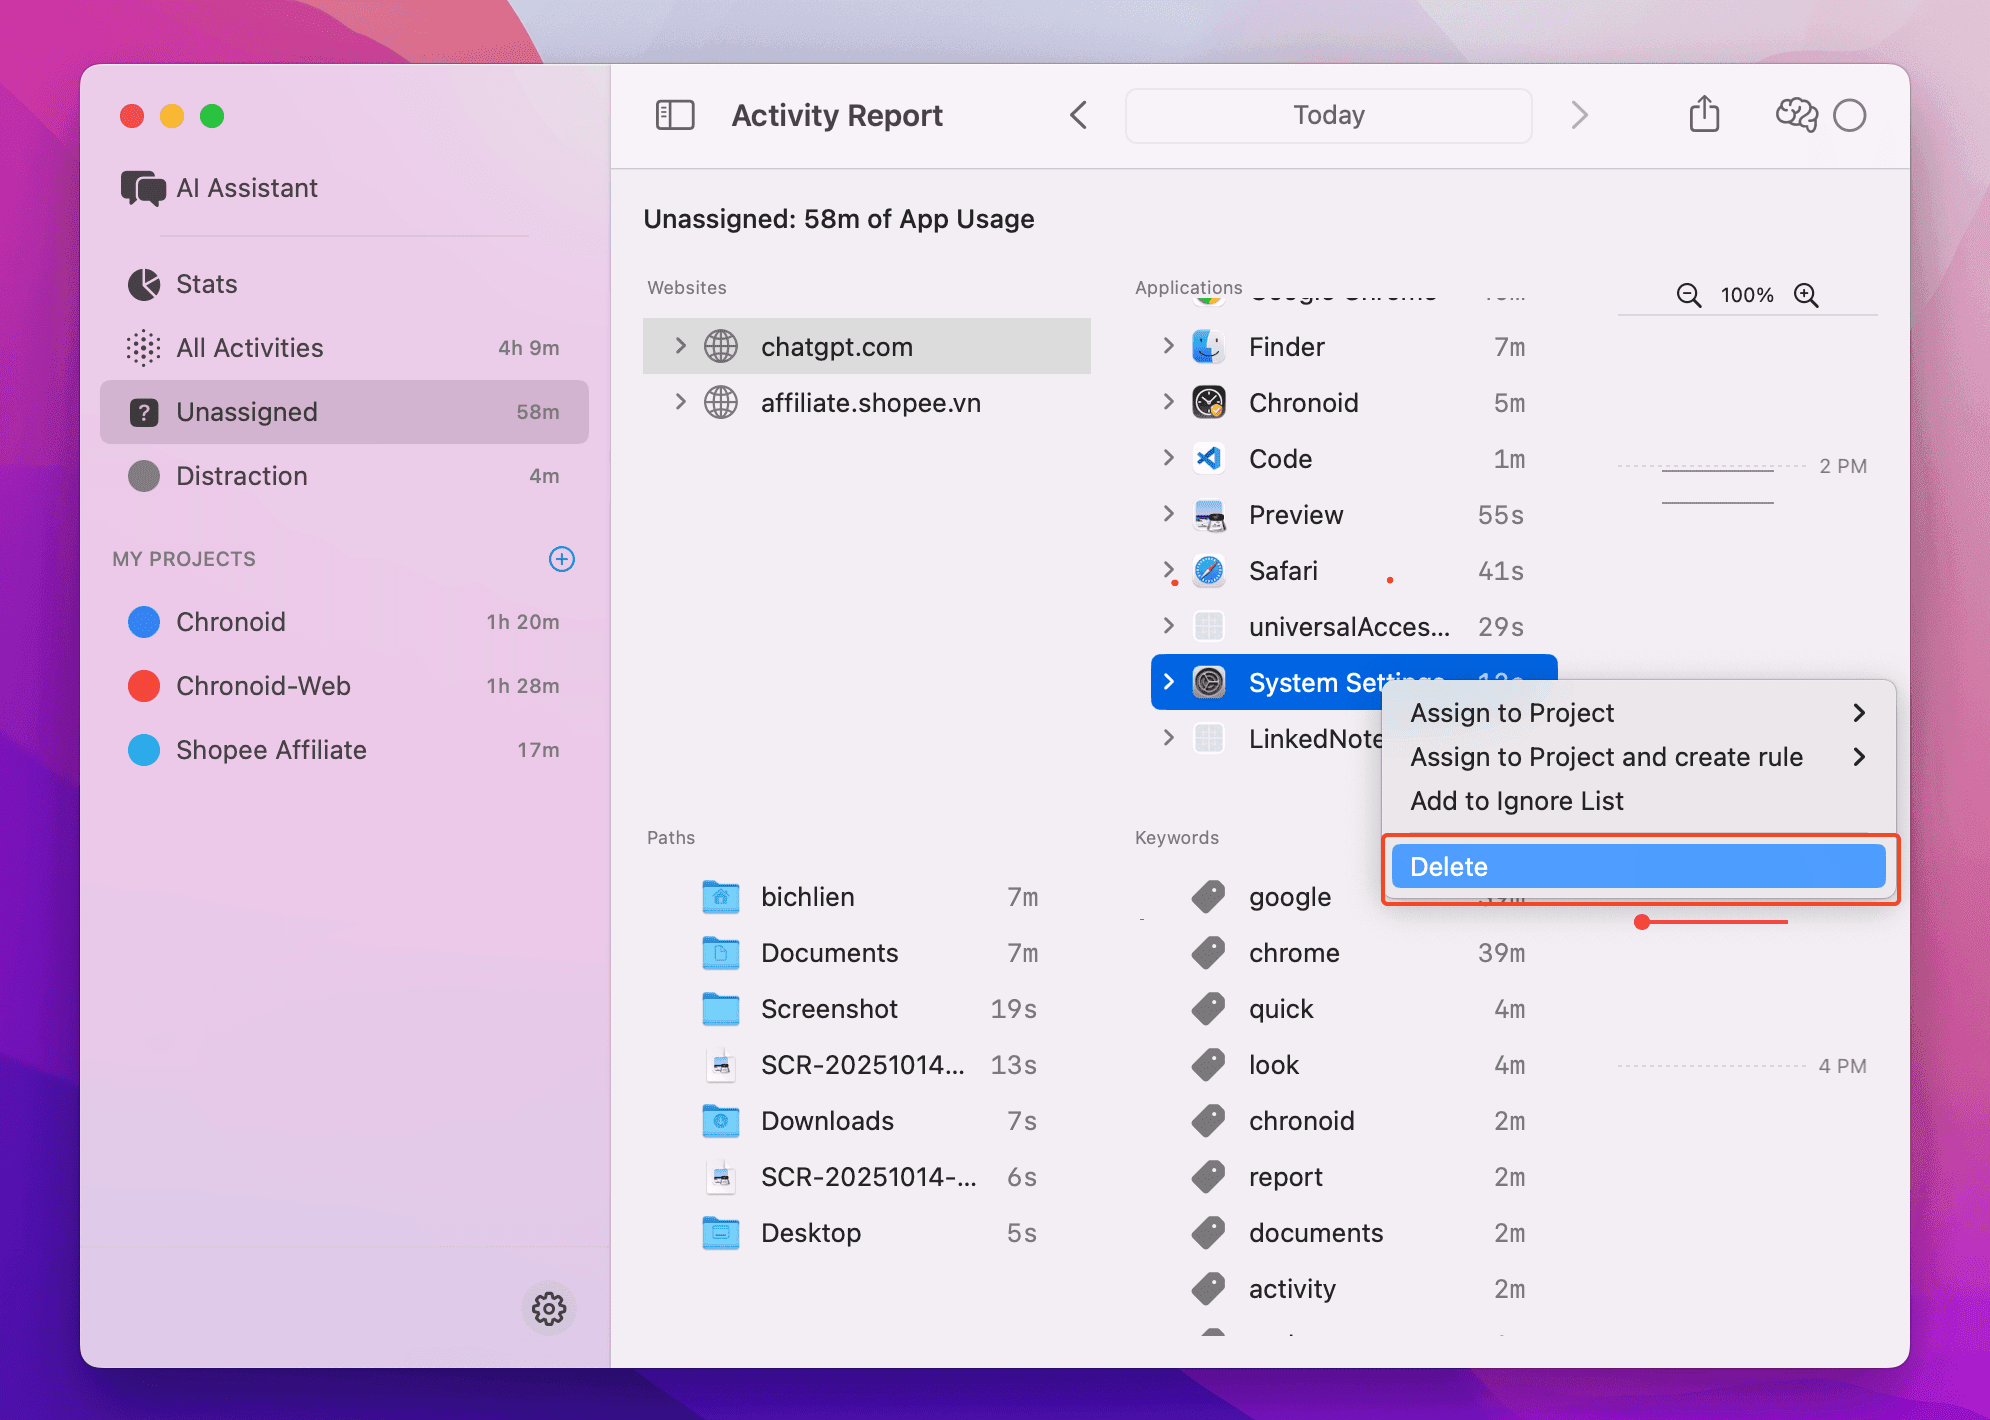Click the zoom-in magnifier icon

pos(1807,295)
